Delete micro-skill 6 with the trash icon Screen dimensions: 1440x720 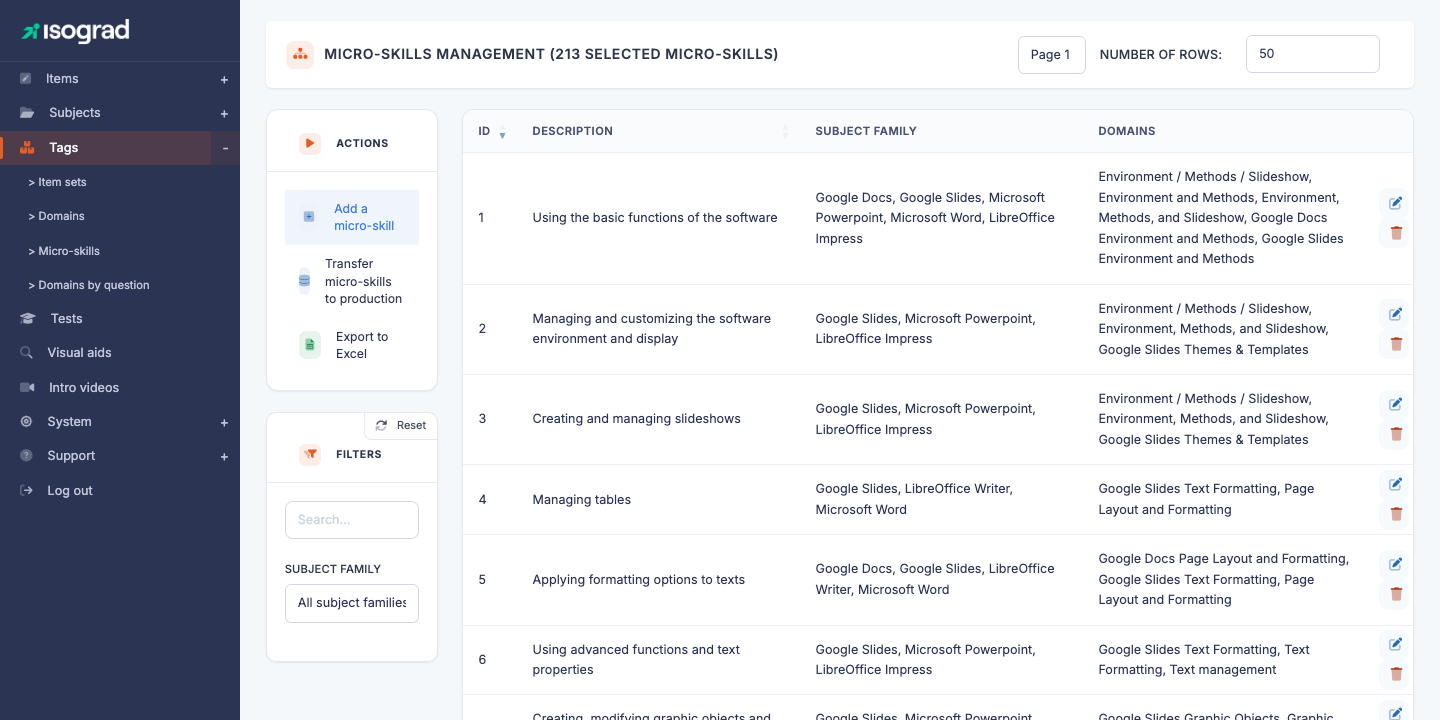click(1396, 674)
